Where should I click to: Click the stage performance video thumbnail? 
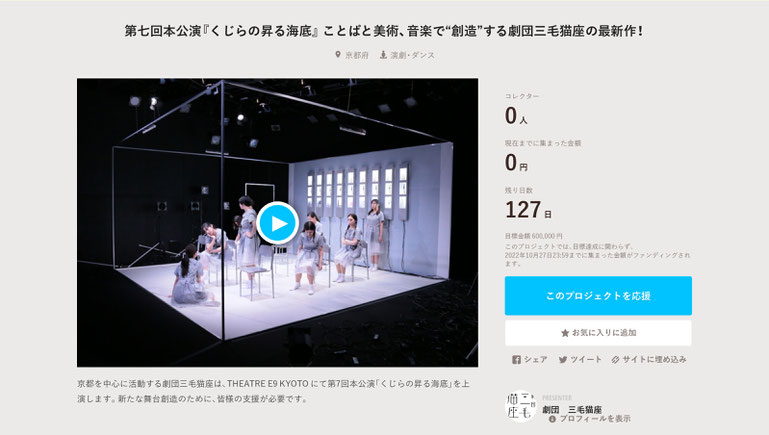point(278,223)
